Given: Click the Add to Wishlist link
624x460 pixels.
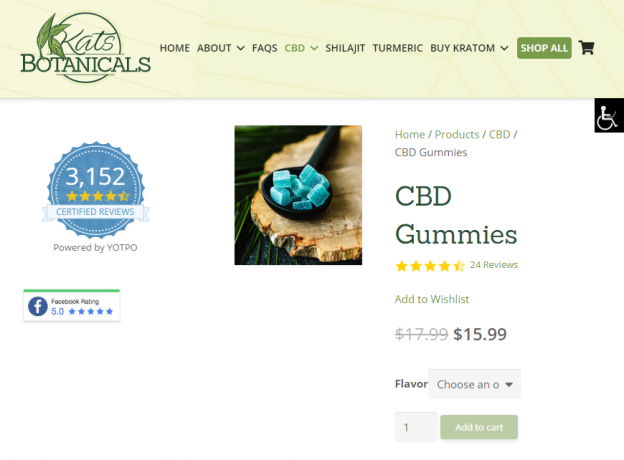Looking at the screenshot, I should [432, 299].
